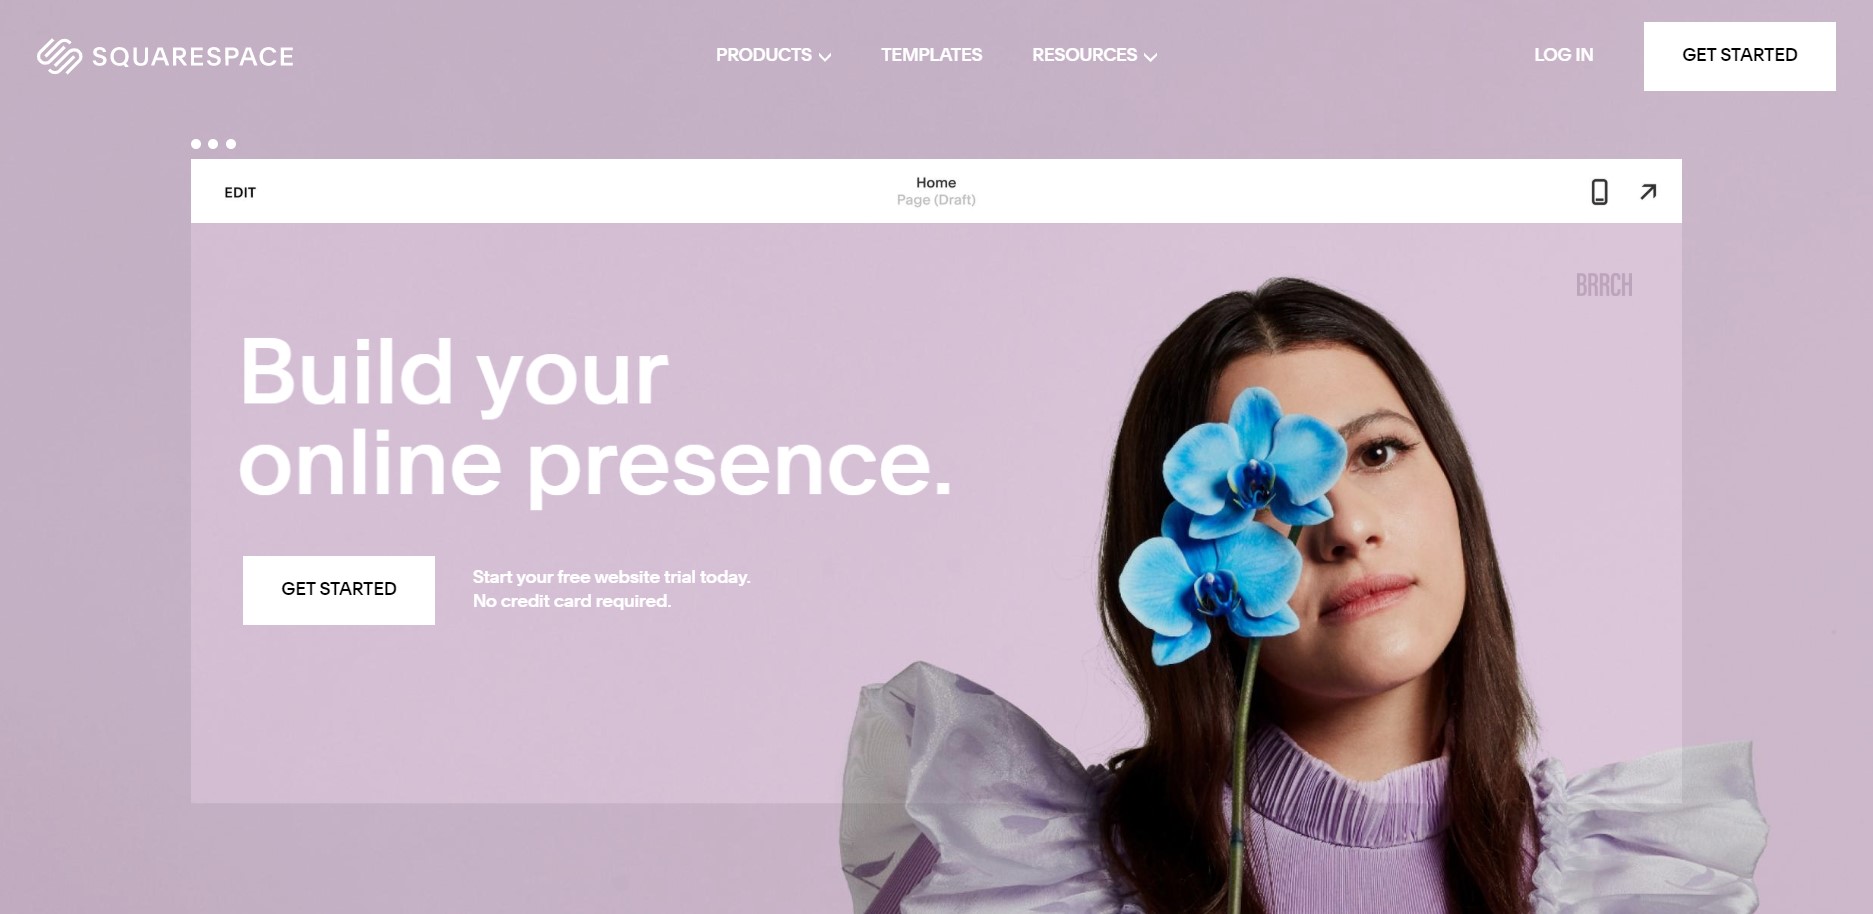Click the BRRCH site logo
Image resolution: width=1873 pixels, height=914 pixels.
tap(1604, 285)
